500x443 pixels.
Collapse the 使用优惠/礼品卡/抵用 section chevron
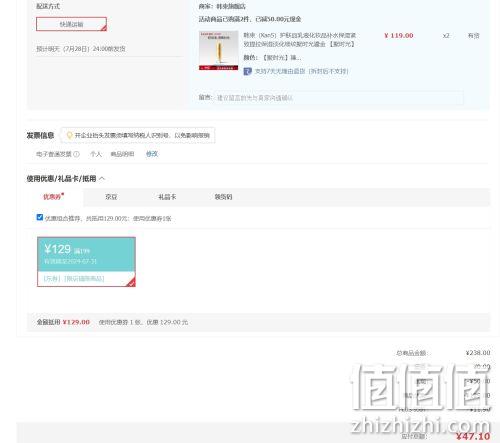pos(102,179)
